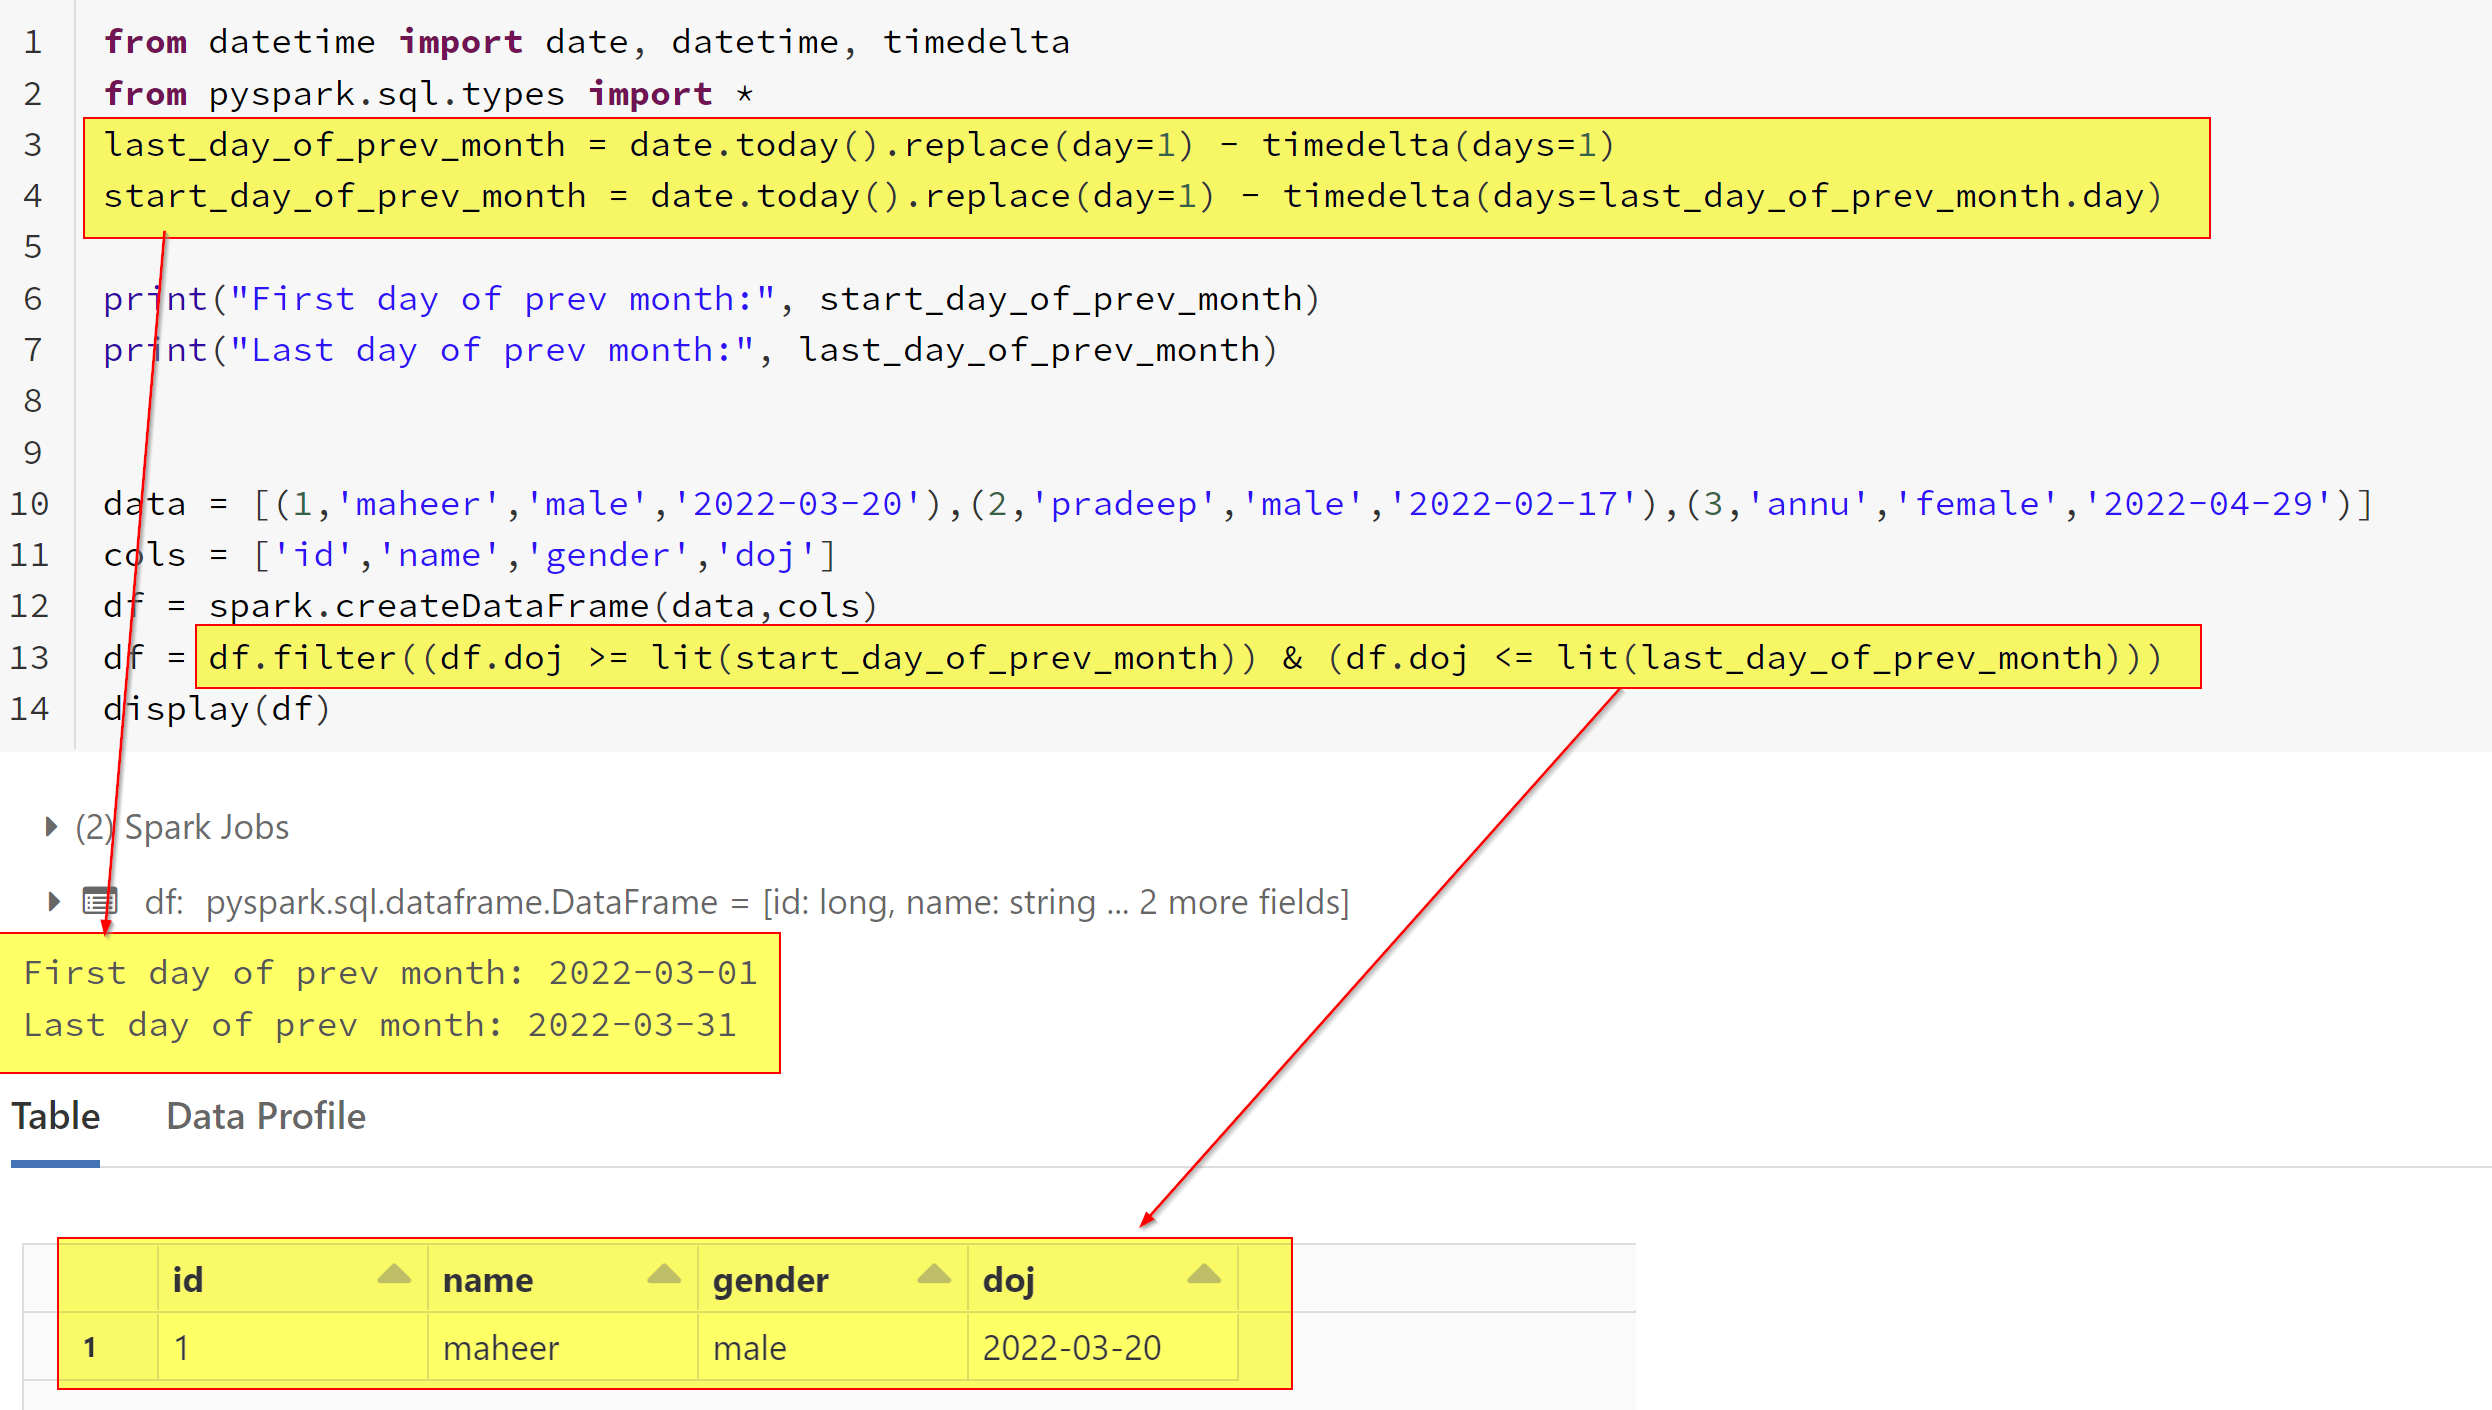Click the Spark Jobs label text
2492x1410 pixels.
206,827
